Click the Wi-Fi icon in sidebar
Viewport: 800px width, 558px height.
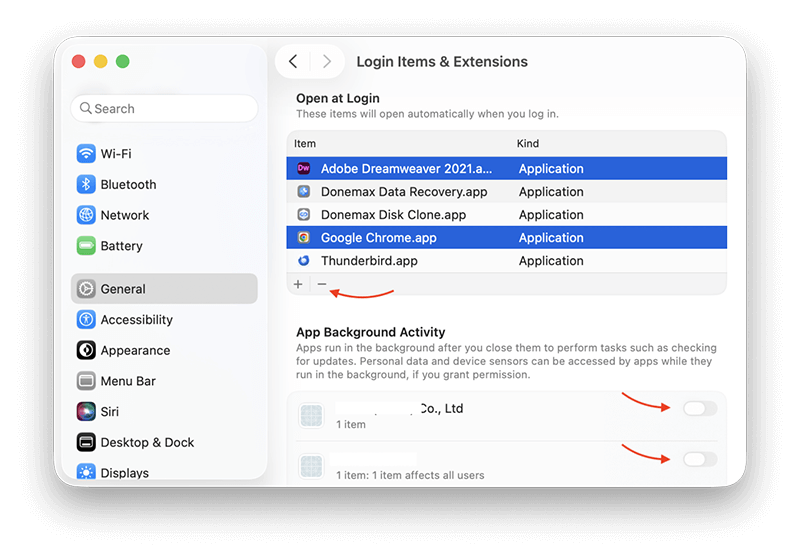(86, 154)
